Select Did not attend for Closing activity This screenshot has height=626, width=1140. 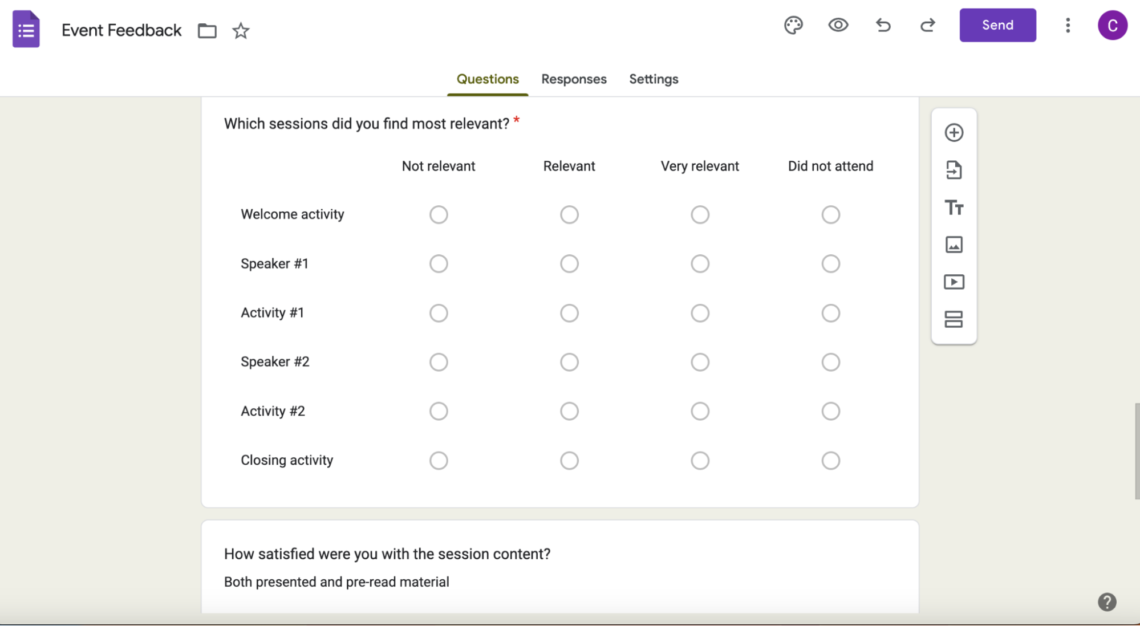tap(830, 460)
